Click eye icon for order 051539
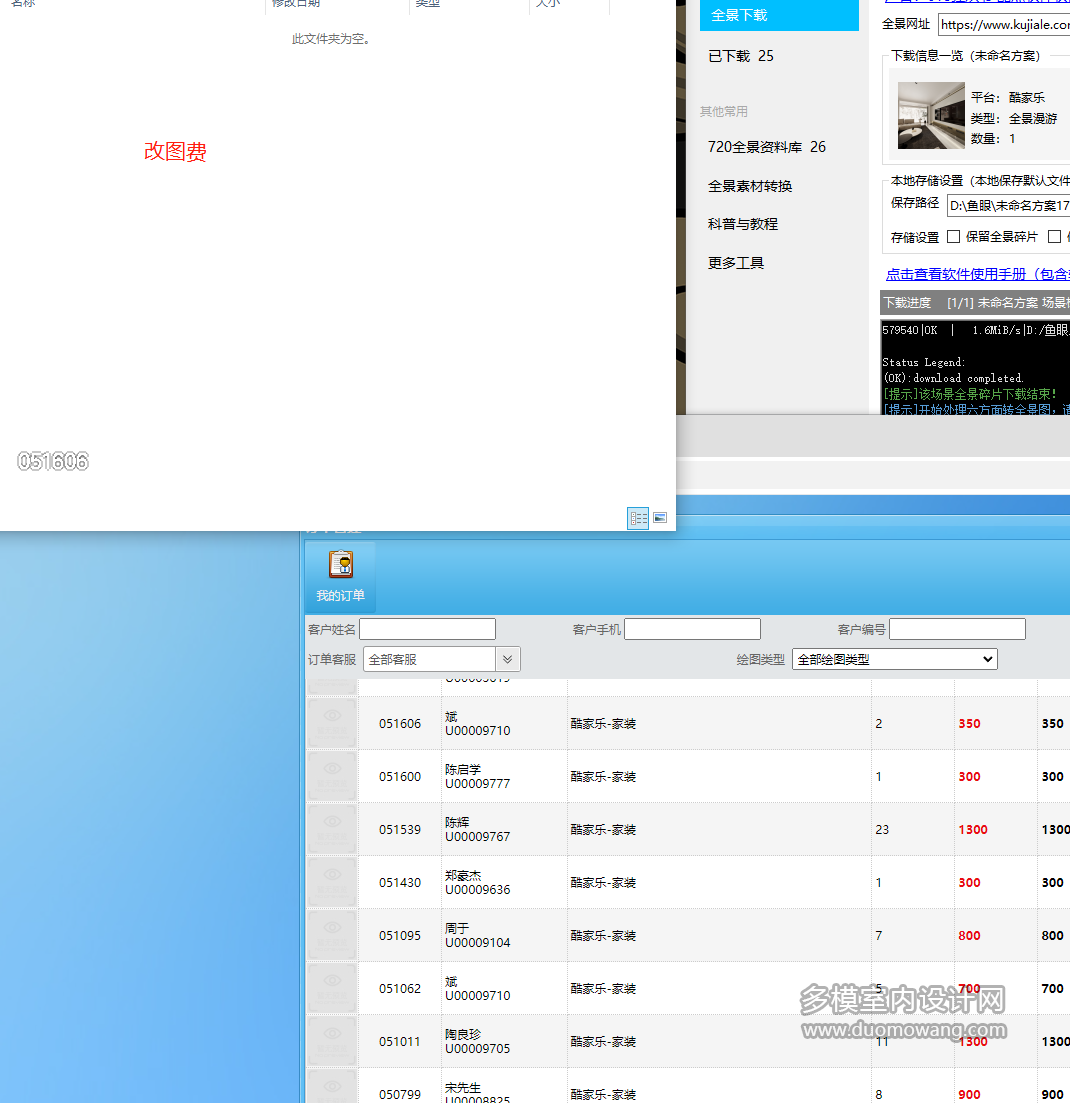Screen dimensions: 1070x1103 coord(332,829)
